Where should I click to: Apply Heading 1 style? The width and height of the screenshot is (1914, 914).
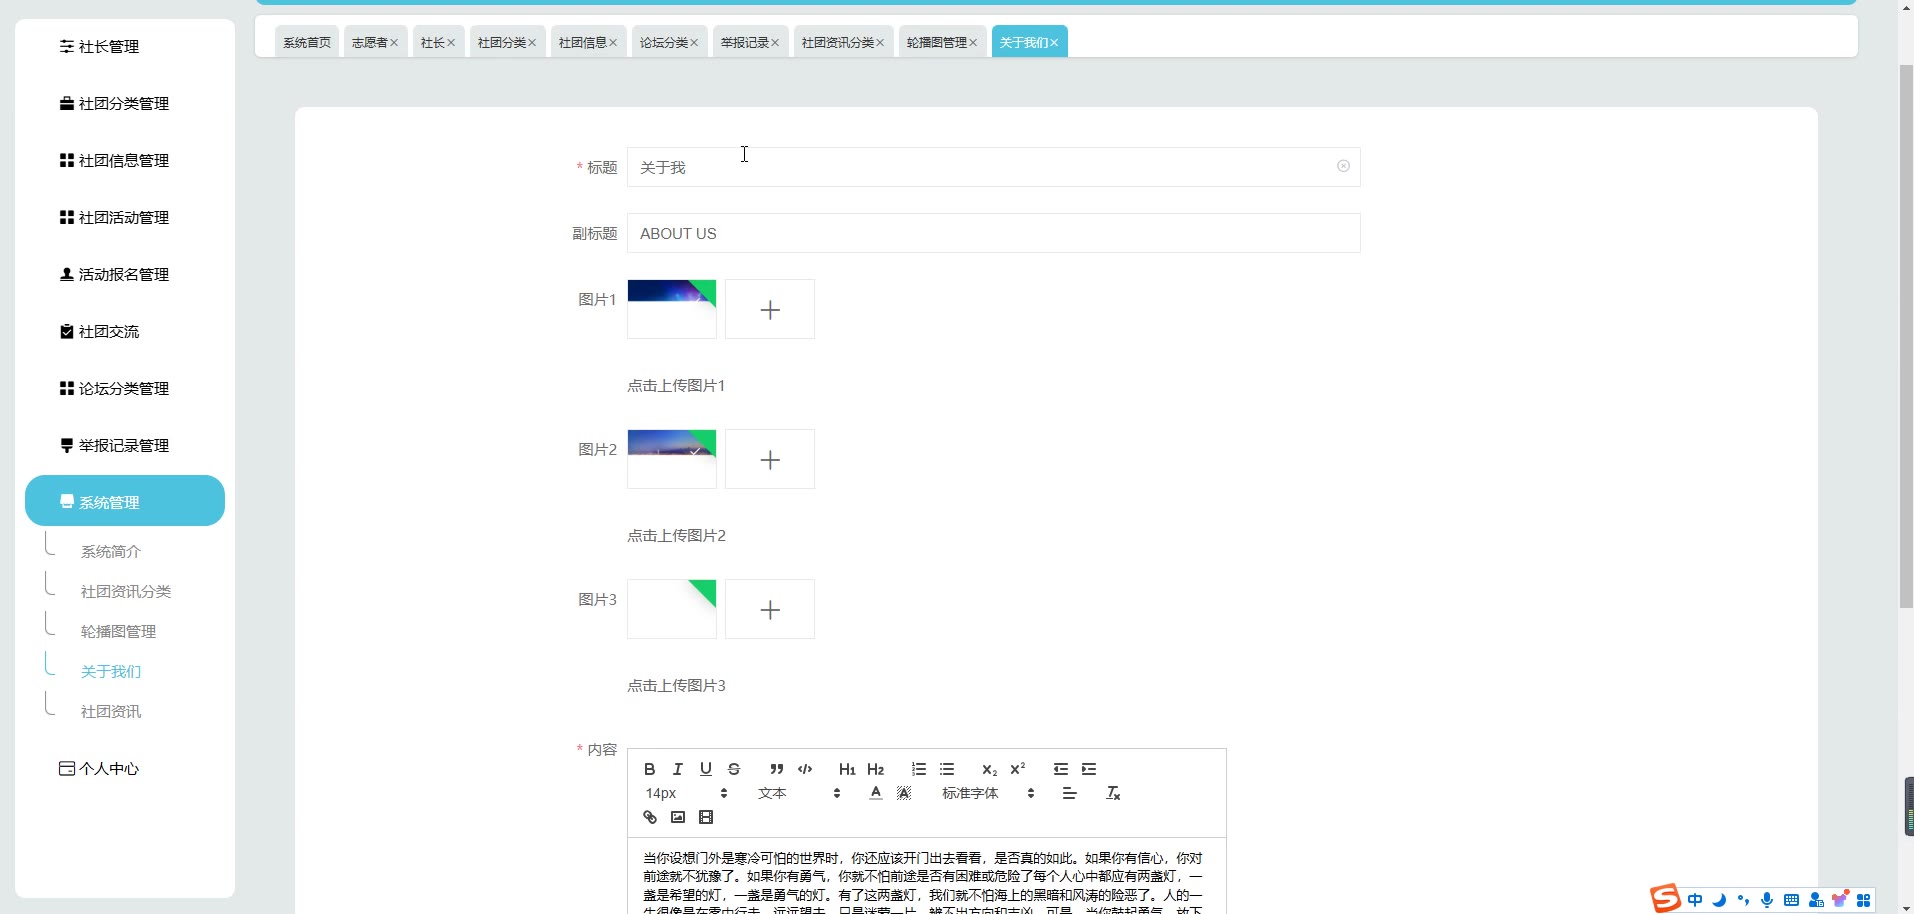pos(847,769)
